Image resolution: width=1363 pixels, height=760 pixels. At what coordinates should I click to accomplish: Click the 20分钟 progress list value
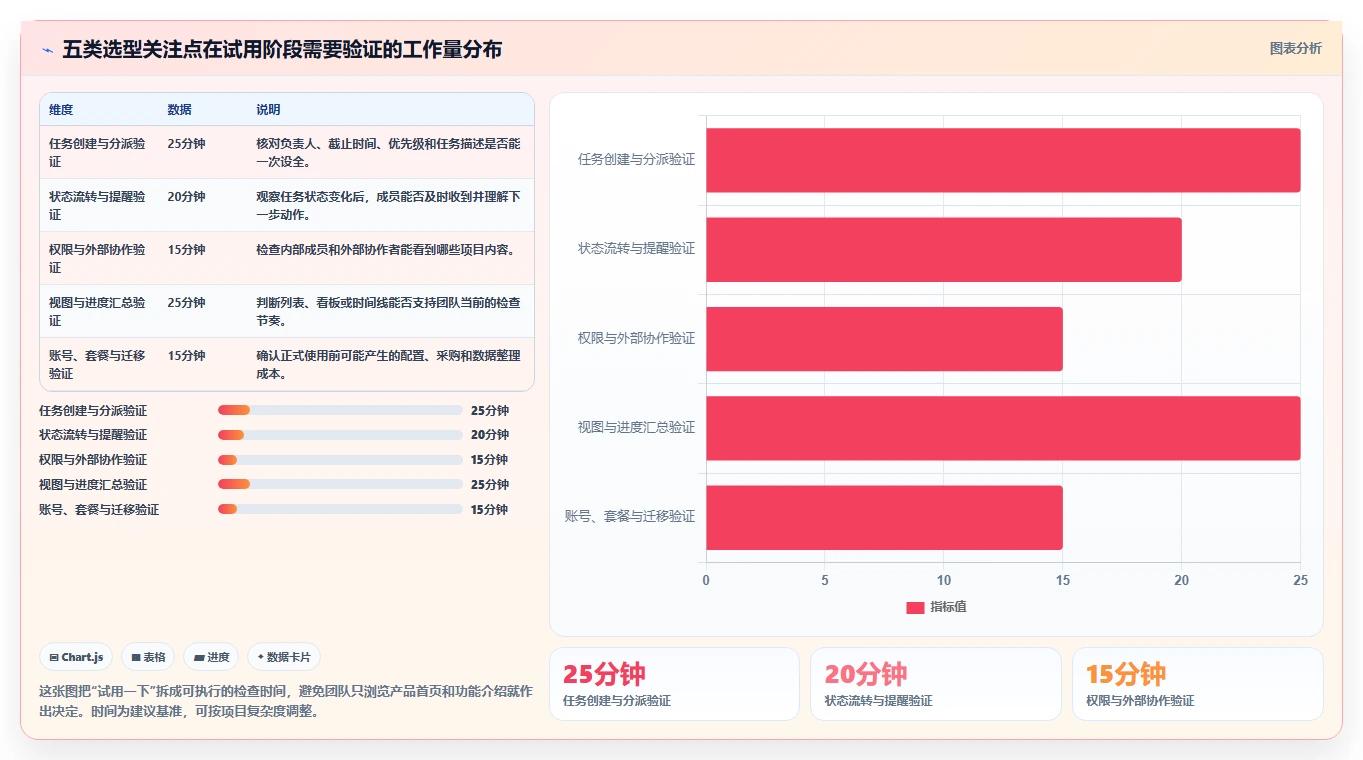(490, 435)
